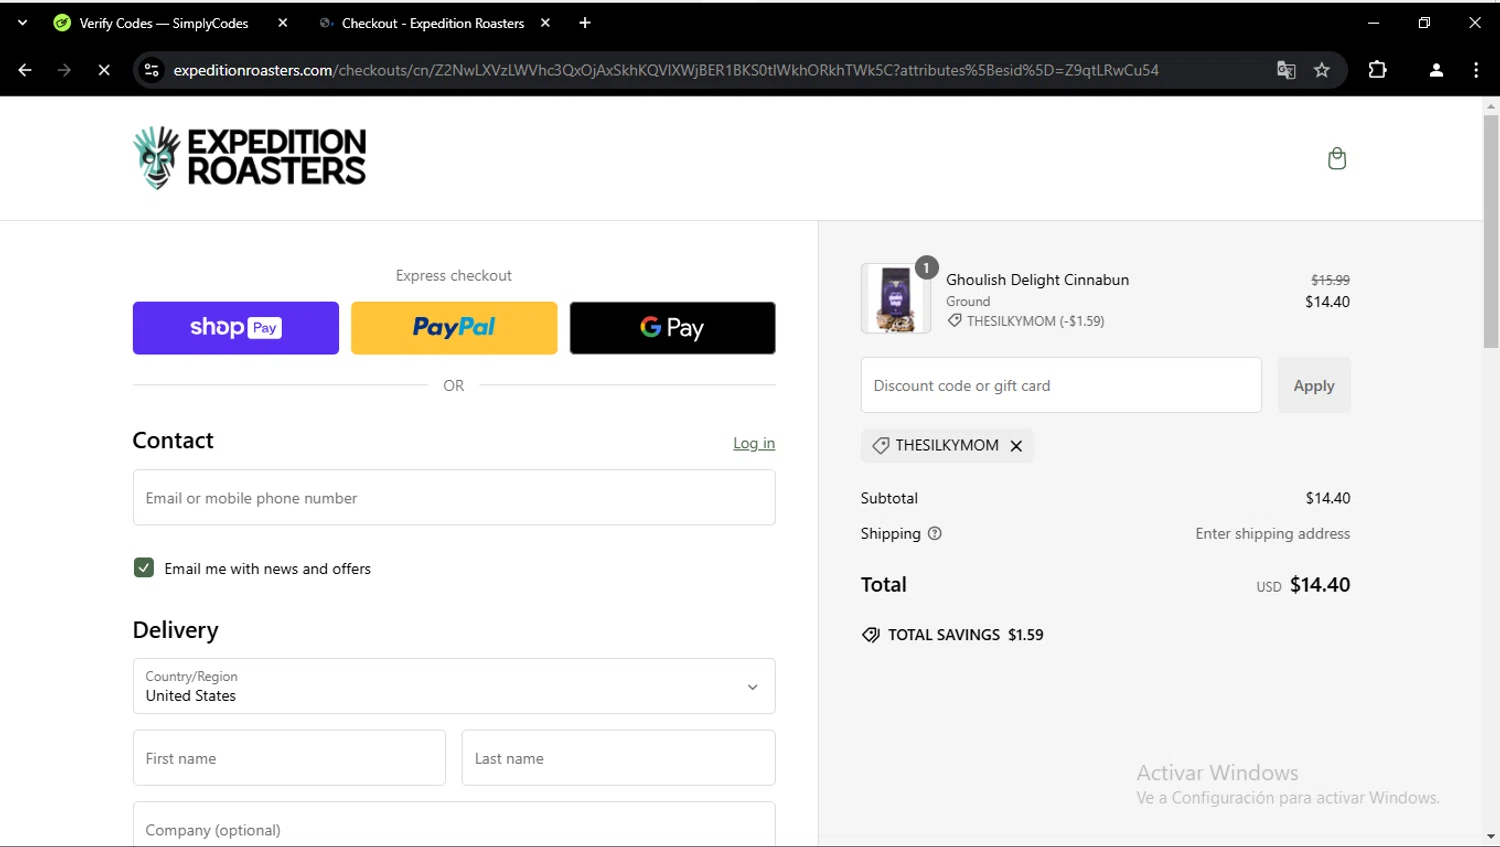Close the Verify Codes SimplyCodes tab
The image size is (1500, 847).
[283, 23]
